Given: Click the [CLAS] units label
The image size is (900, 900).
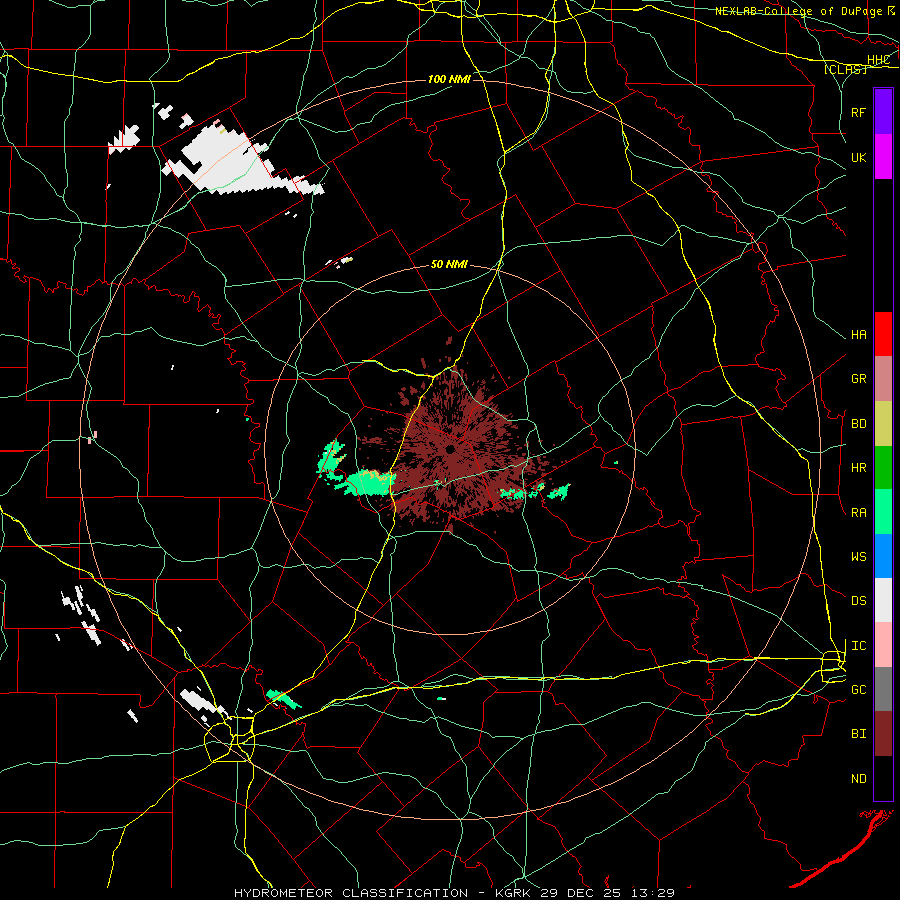Looking at the screenshot, I should pyautogui.click(x=845, y=69).
